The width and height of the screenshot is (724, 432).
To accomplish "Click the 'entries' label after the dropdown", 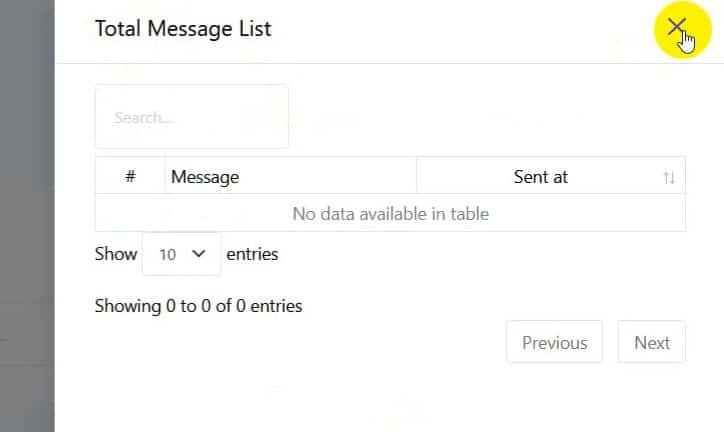I will click(x=252, y=254).
